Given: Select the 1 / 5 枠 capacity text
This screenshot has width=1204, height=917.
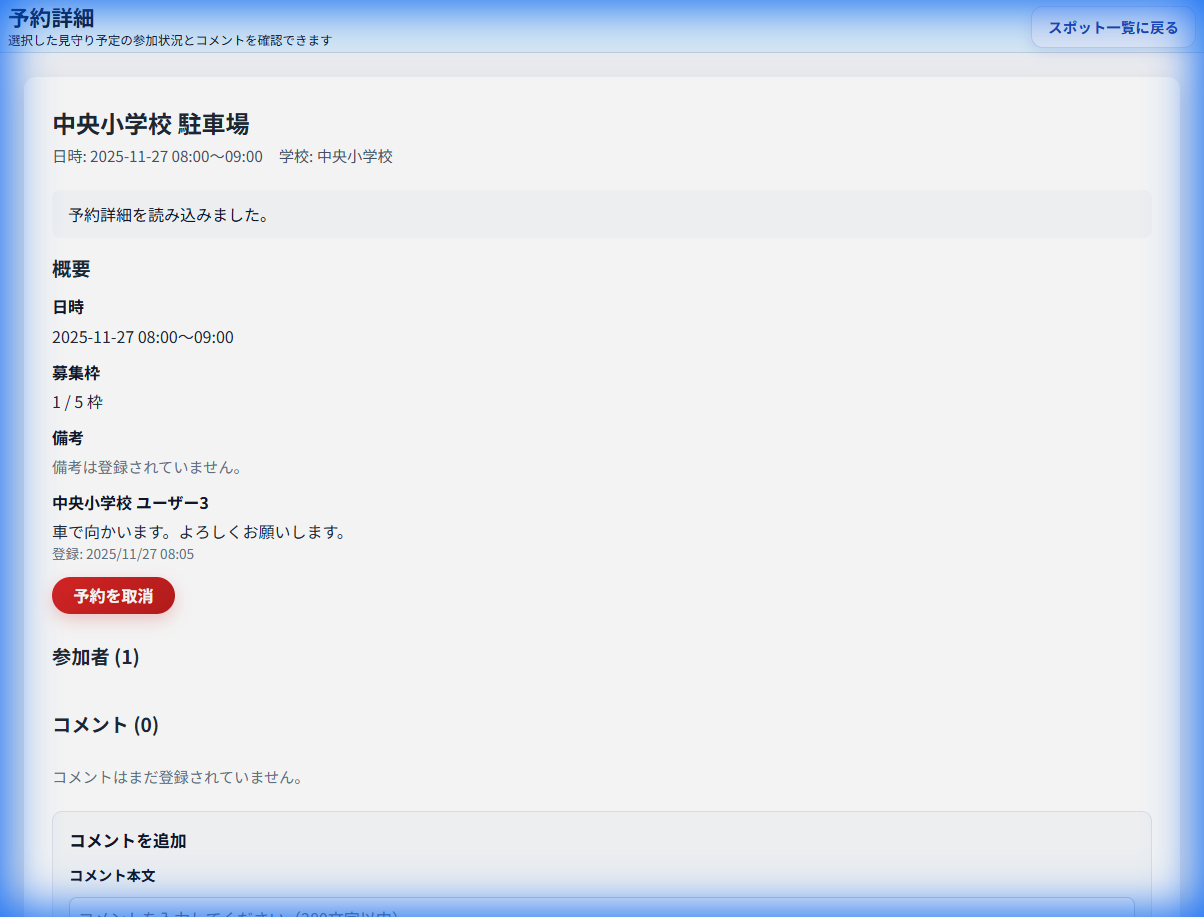Looking at the screenshot, I should pyautogui.click(x=75, y=402).
